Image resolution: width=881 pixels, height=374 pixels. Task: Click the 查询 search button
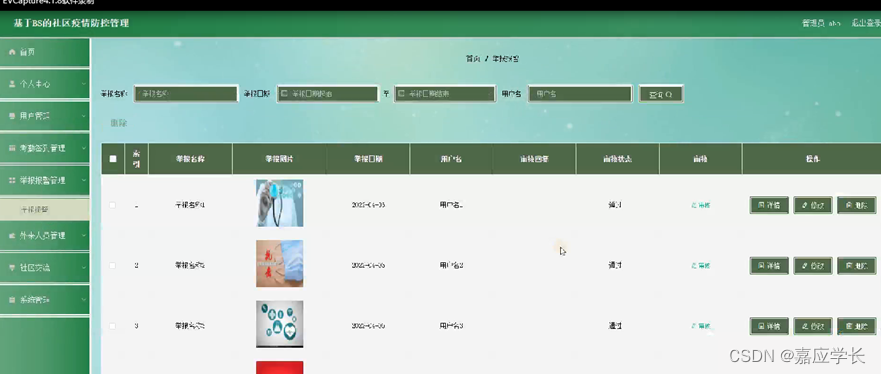661,94
